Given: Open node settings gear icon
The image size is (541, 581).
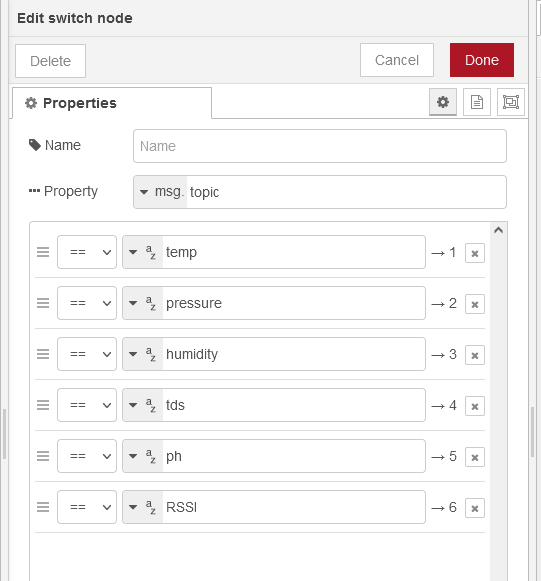Looking at the screenshot, I should [x=442, y=102].
